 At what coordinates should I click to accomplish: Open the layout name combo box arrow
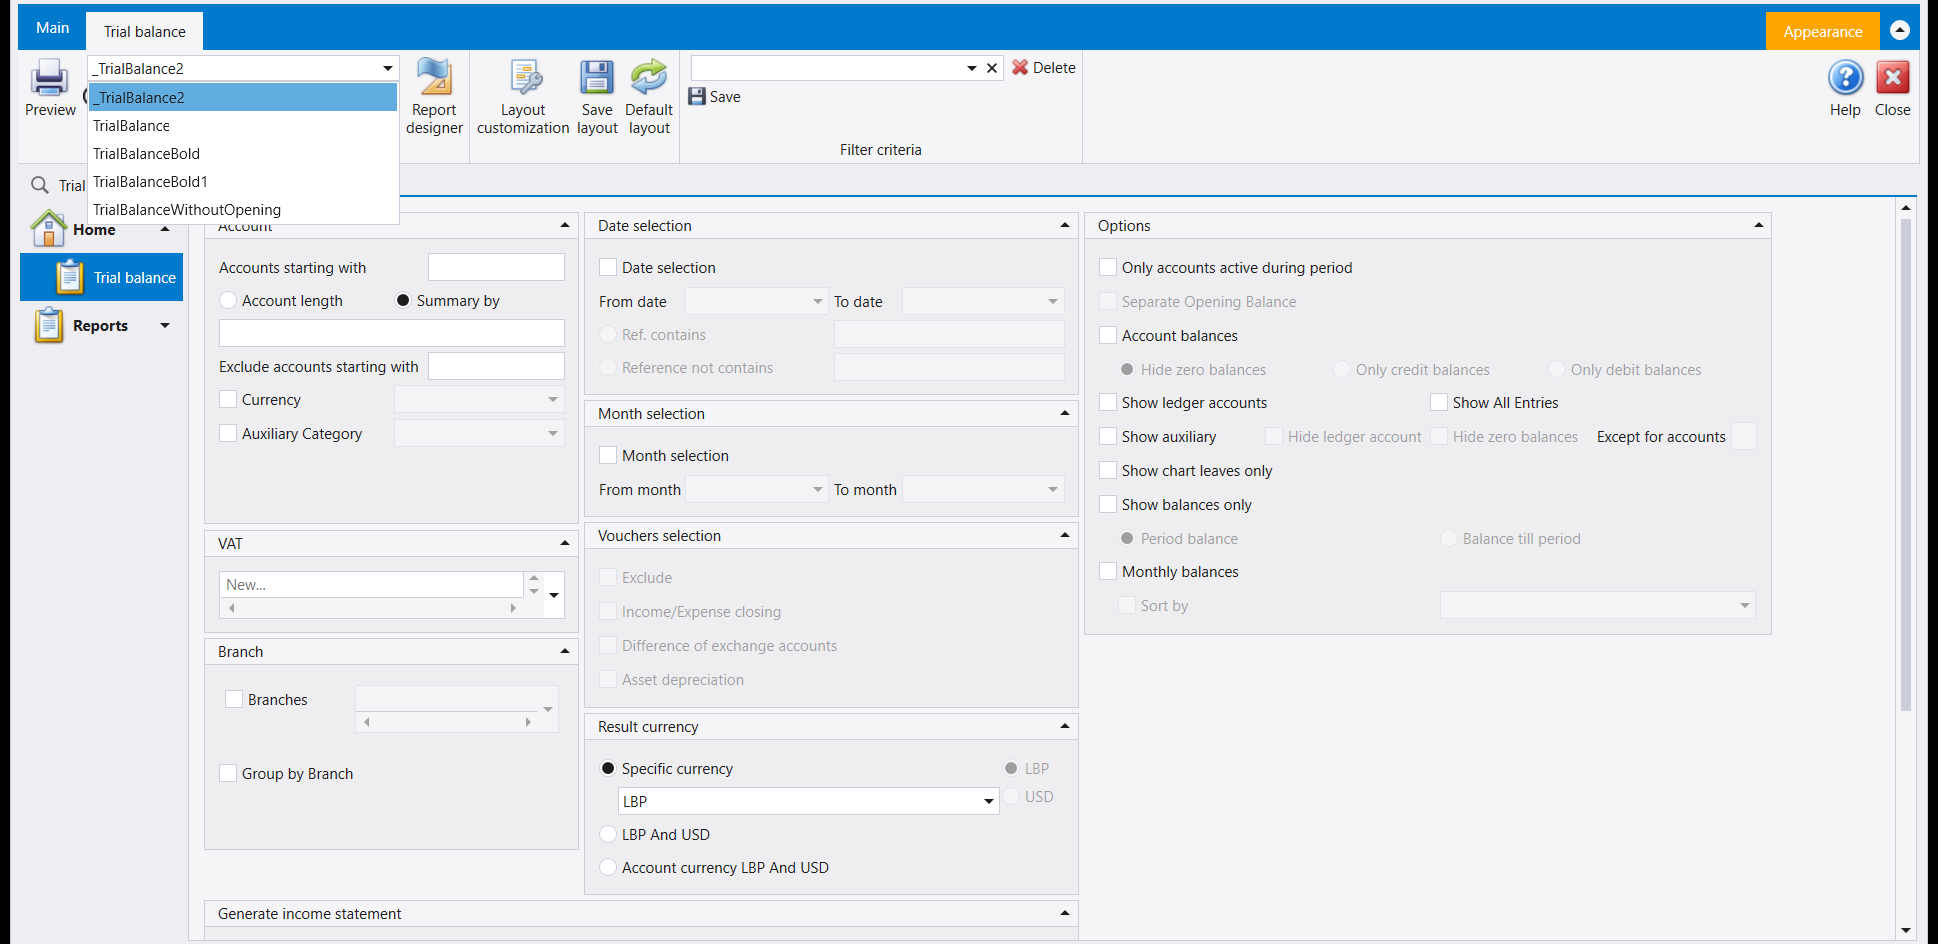[387, 68]
